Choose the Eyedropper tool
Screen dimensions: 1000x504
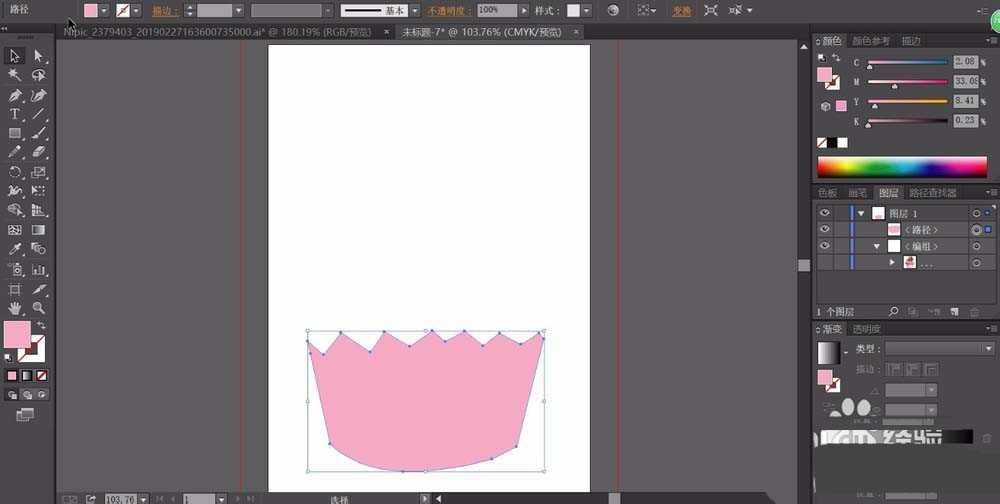pyautogui.click(x=15, y=249)
